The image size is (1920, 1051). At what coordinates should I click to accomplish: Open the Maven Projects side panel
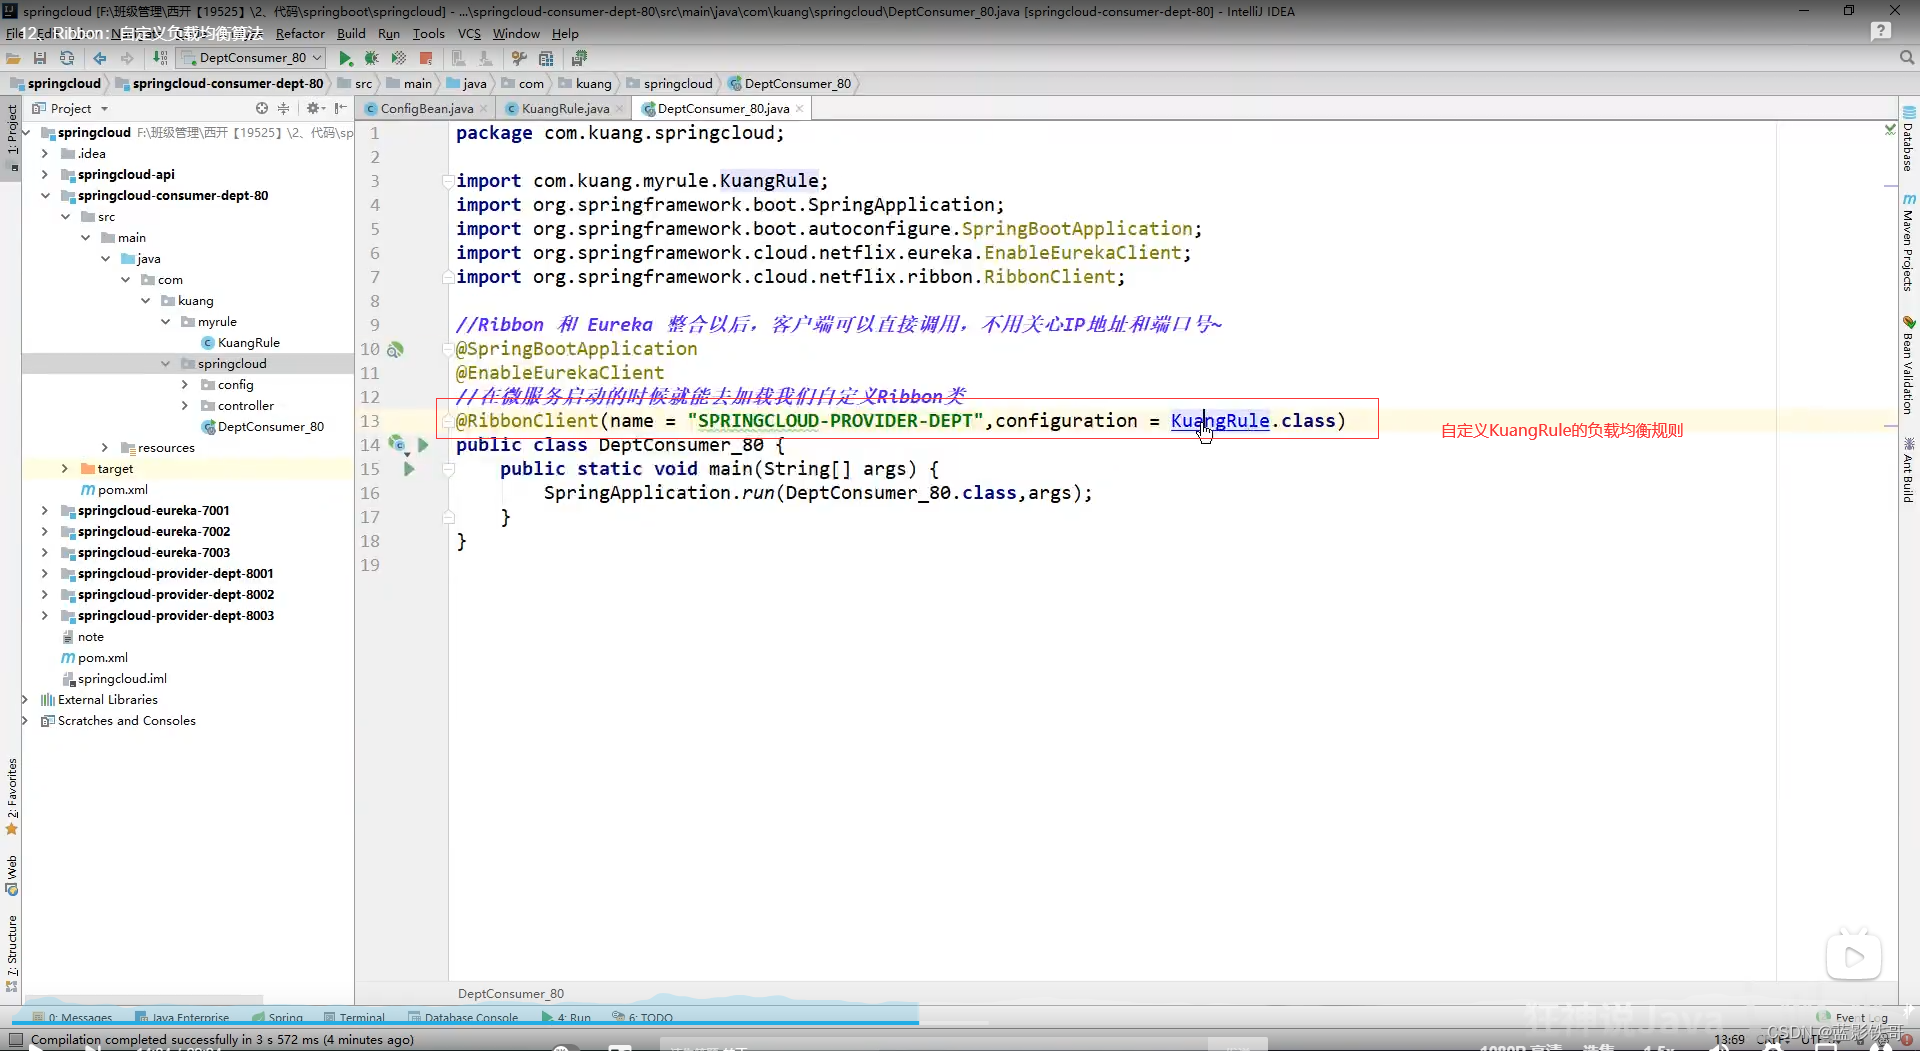point(1909,242)
